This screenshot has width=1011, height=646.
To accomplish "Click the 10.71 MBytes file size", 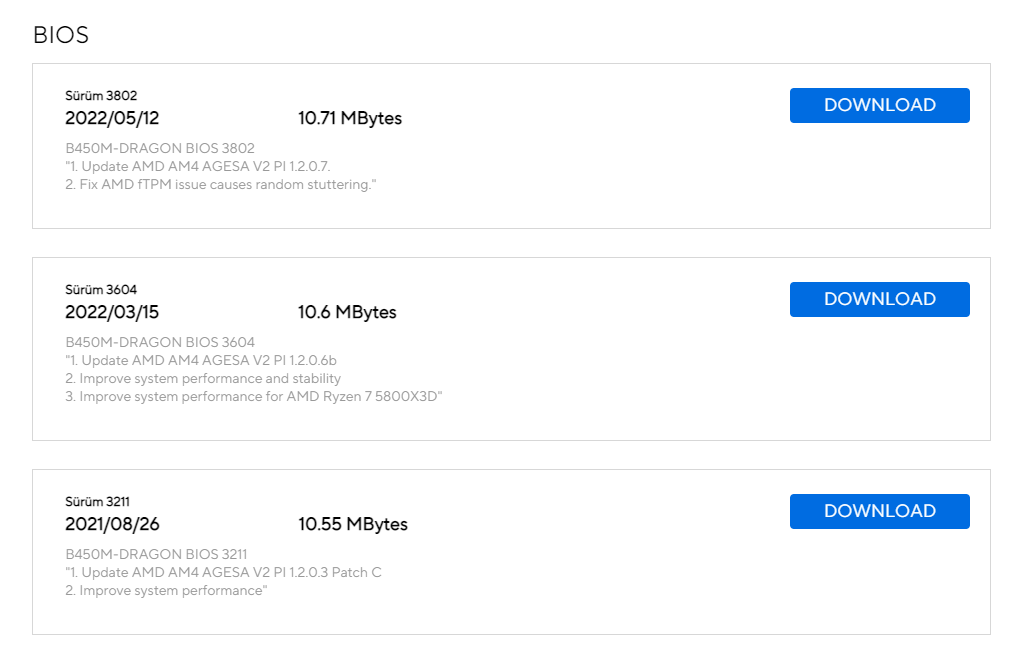I will (350, 118).
